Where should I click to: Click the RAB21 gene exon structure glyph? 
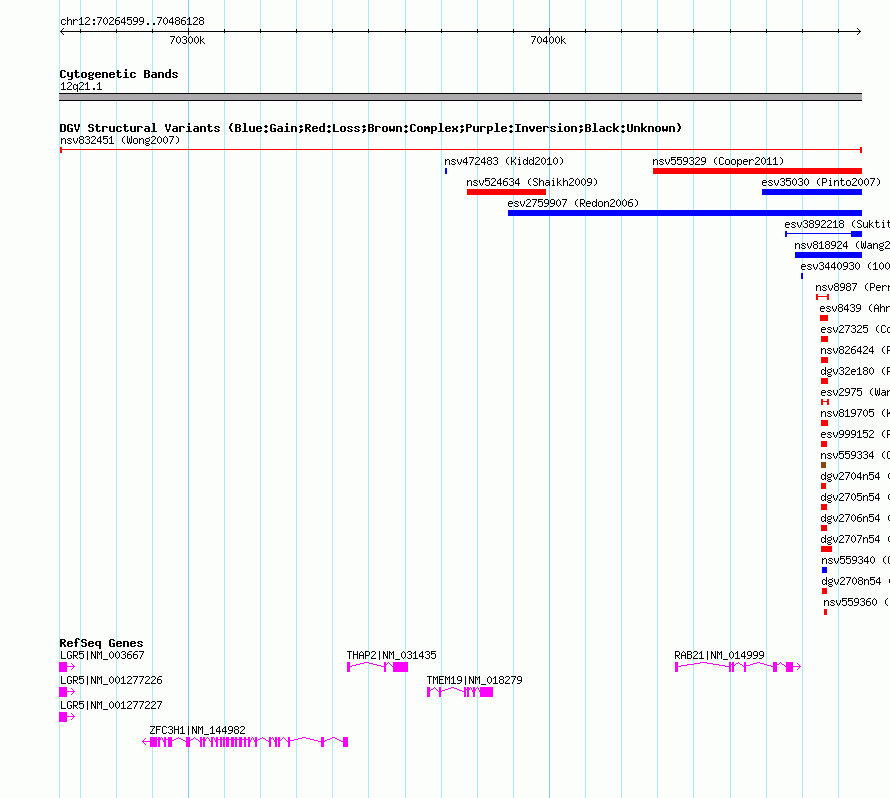(x=738, y=667)
